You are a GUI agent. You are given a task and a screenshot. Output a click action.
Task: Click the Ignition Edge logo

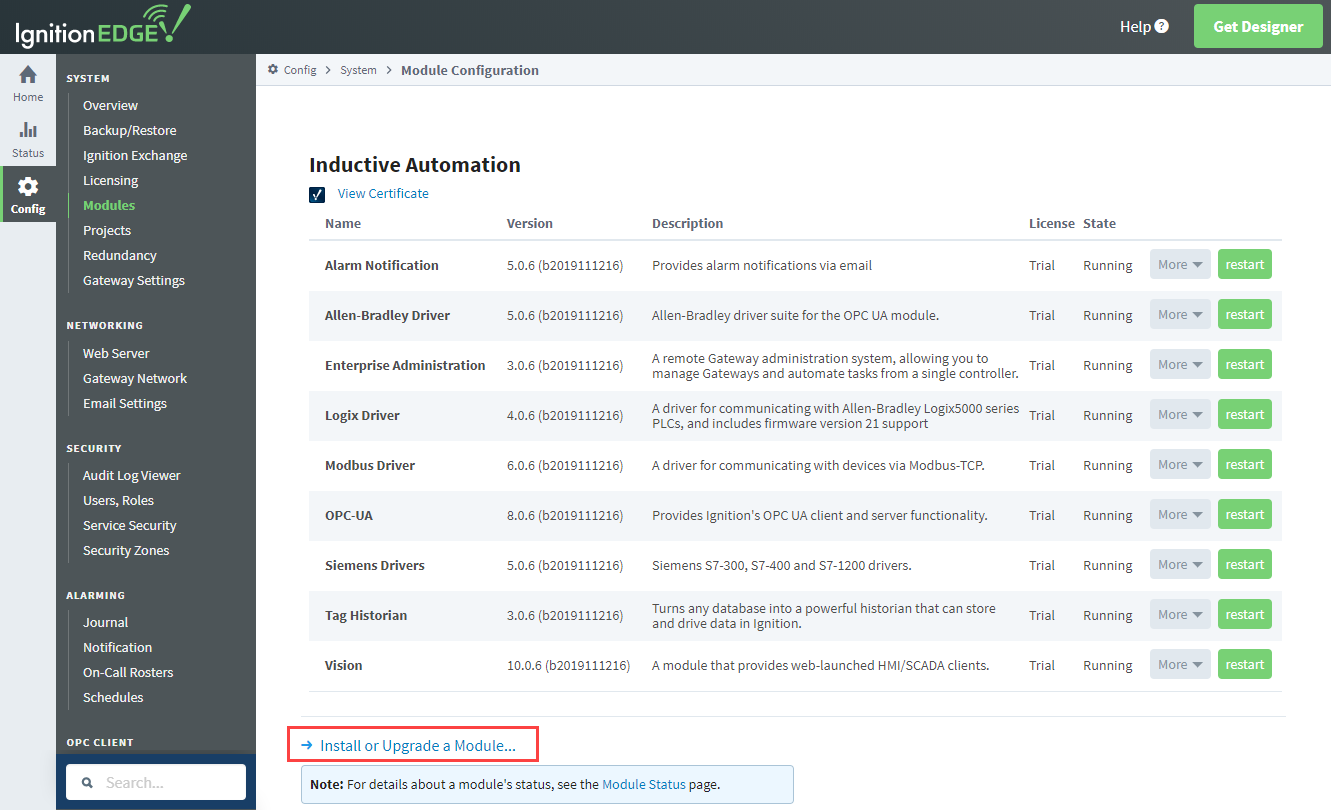(x=102, y=27)
